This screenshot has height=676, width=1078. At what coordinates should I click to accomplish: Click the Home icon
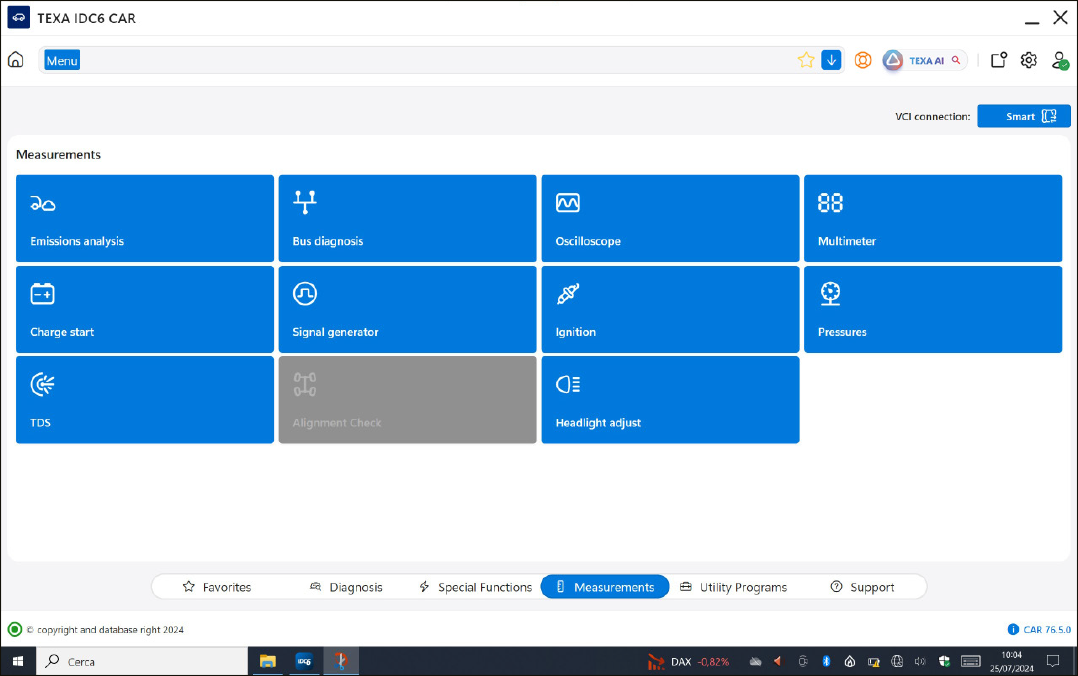pos(16,60)
